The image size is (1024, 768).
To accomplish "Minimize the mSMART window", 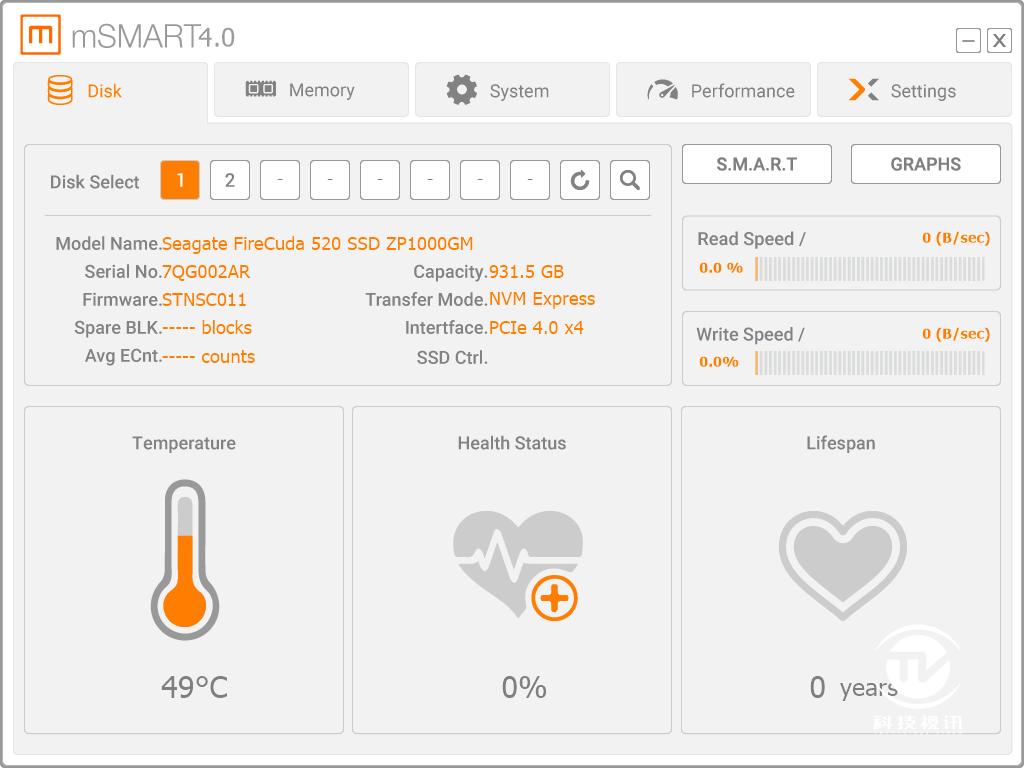I will [968, 40].
